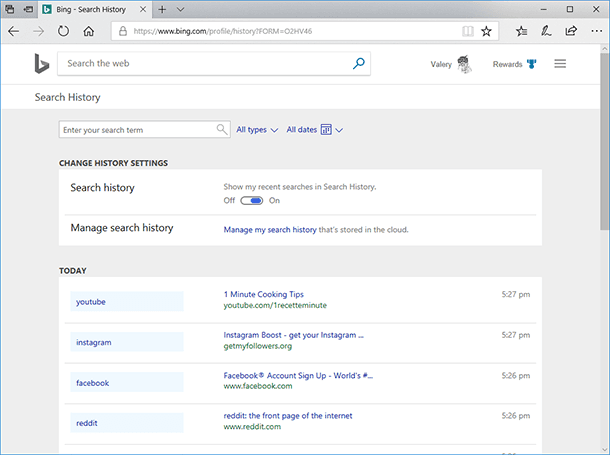Click www.reddit.com URL text
The width and height of the screenshot is (610, 455).
coord(252,427)
